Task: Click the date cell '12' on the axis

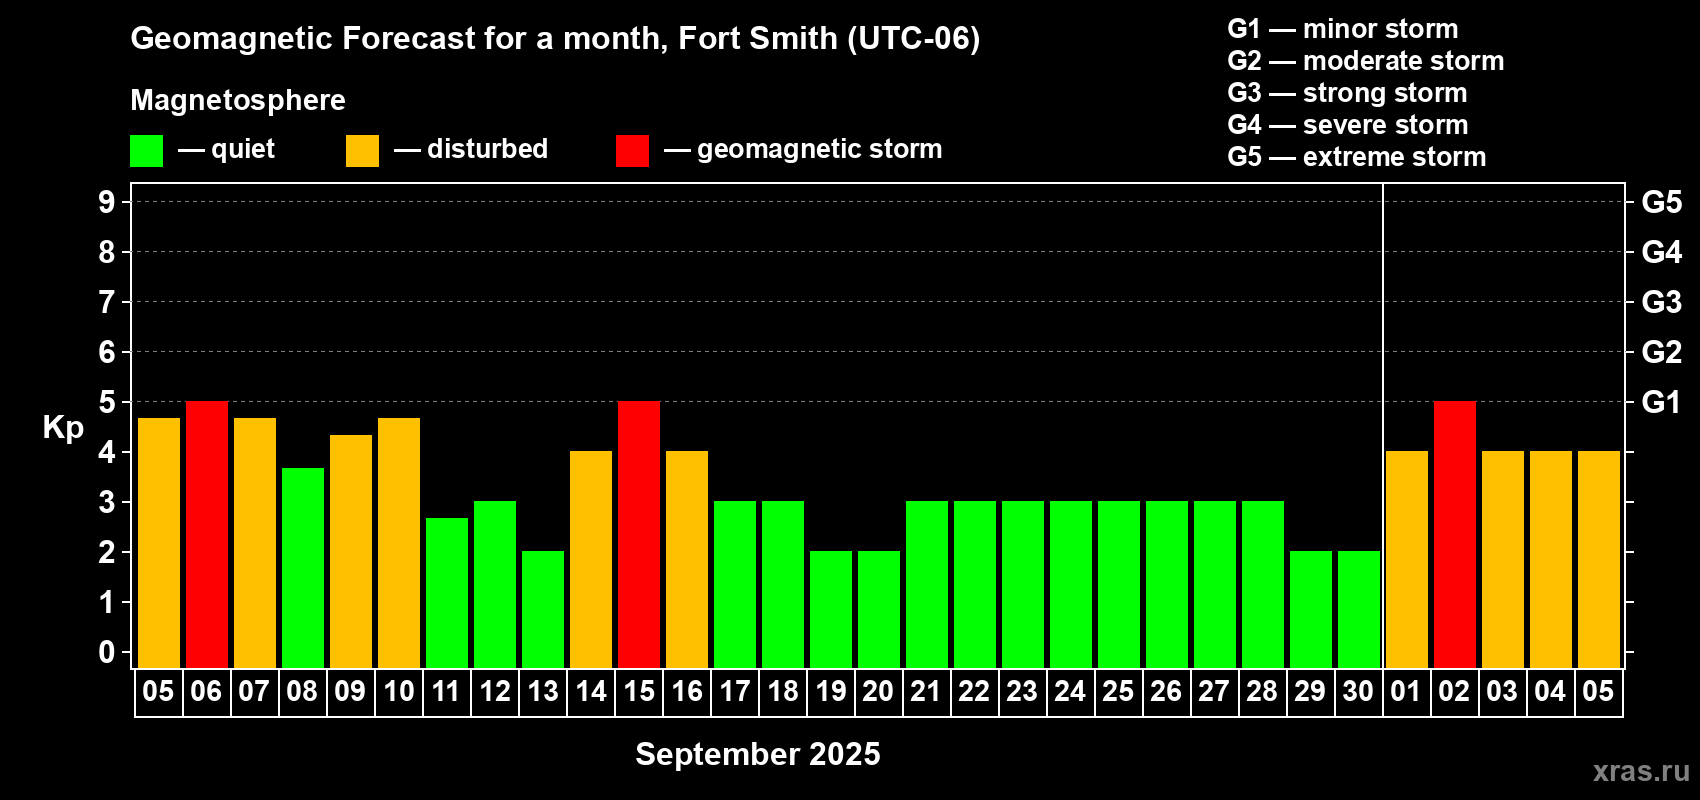Action: pyautogui.click(x=495, y=692)
